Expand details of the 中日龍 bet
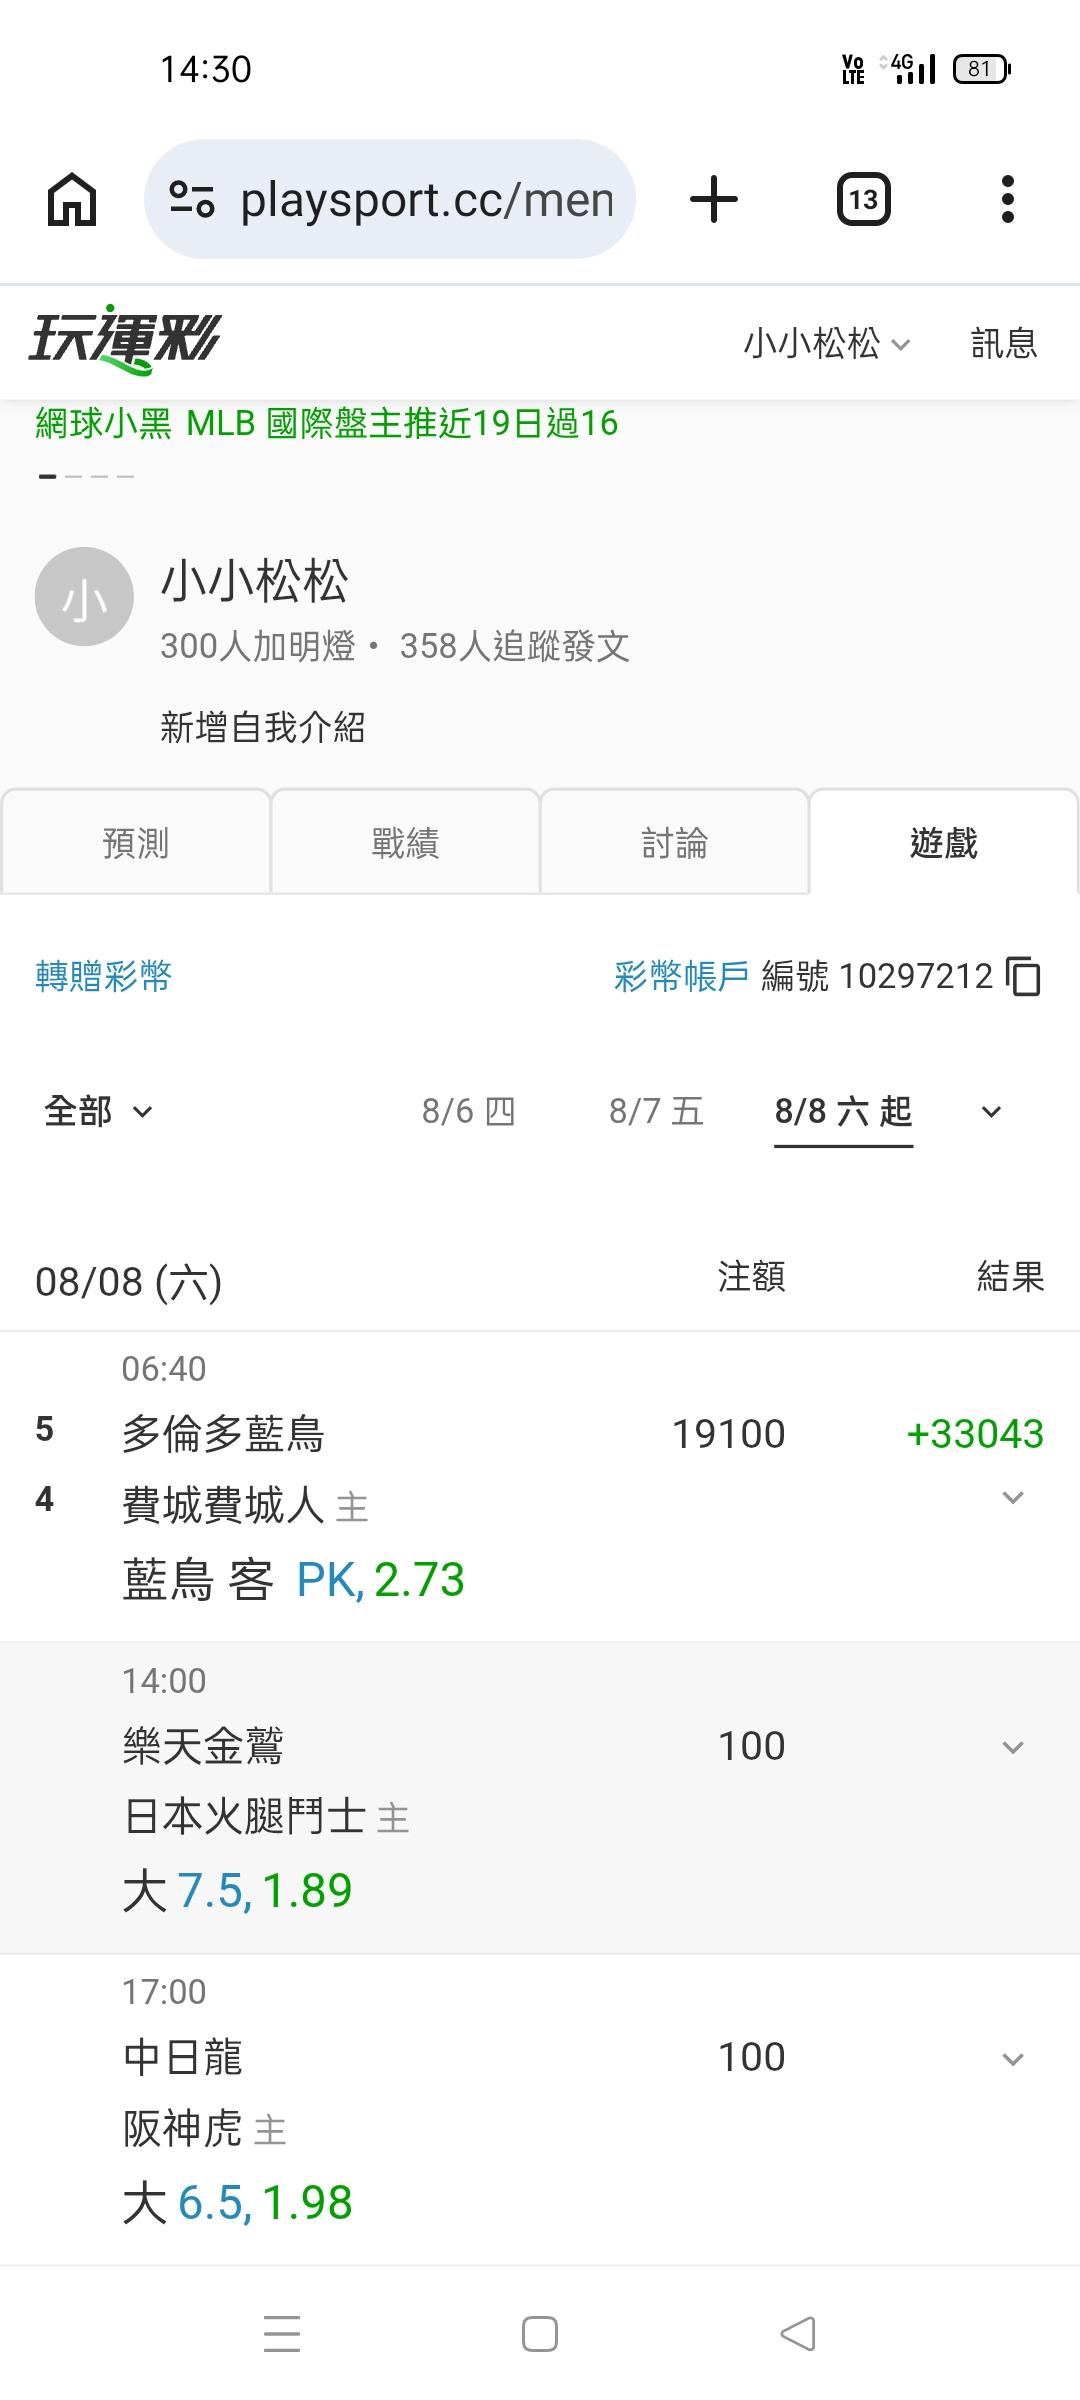 pos(1013,2059)
